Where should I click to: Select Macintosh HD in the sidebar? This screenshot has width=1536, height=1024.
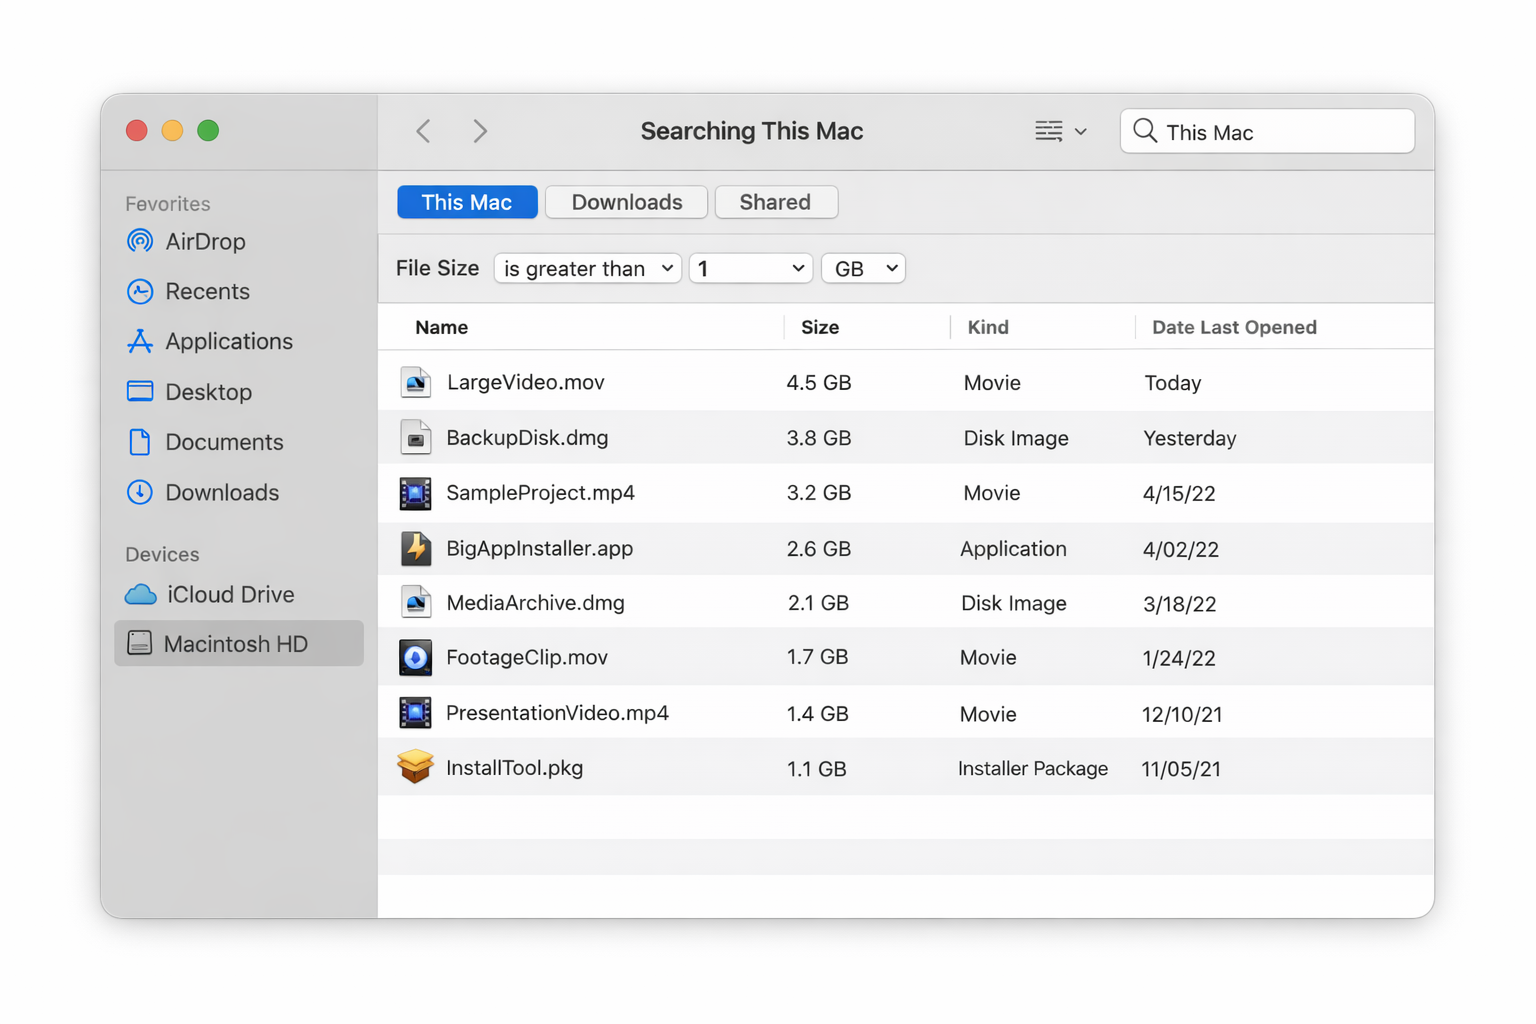tap(239, 643)
